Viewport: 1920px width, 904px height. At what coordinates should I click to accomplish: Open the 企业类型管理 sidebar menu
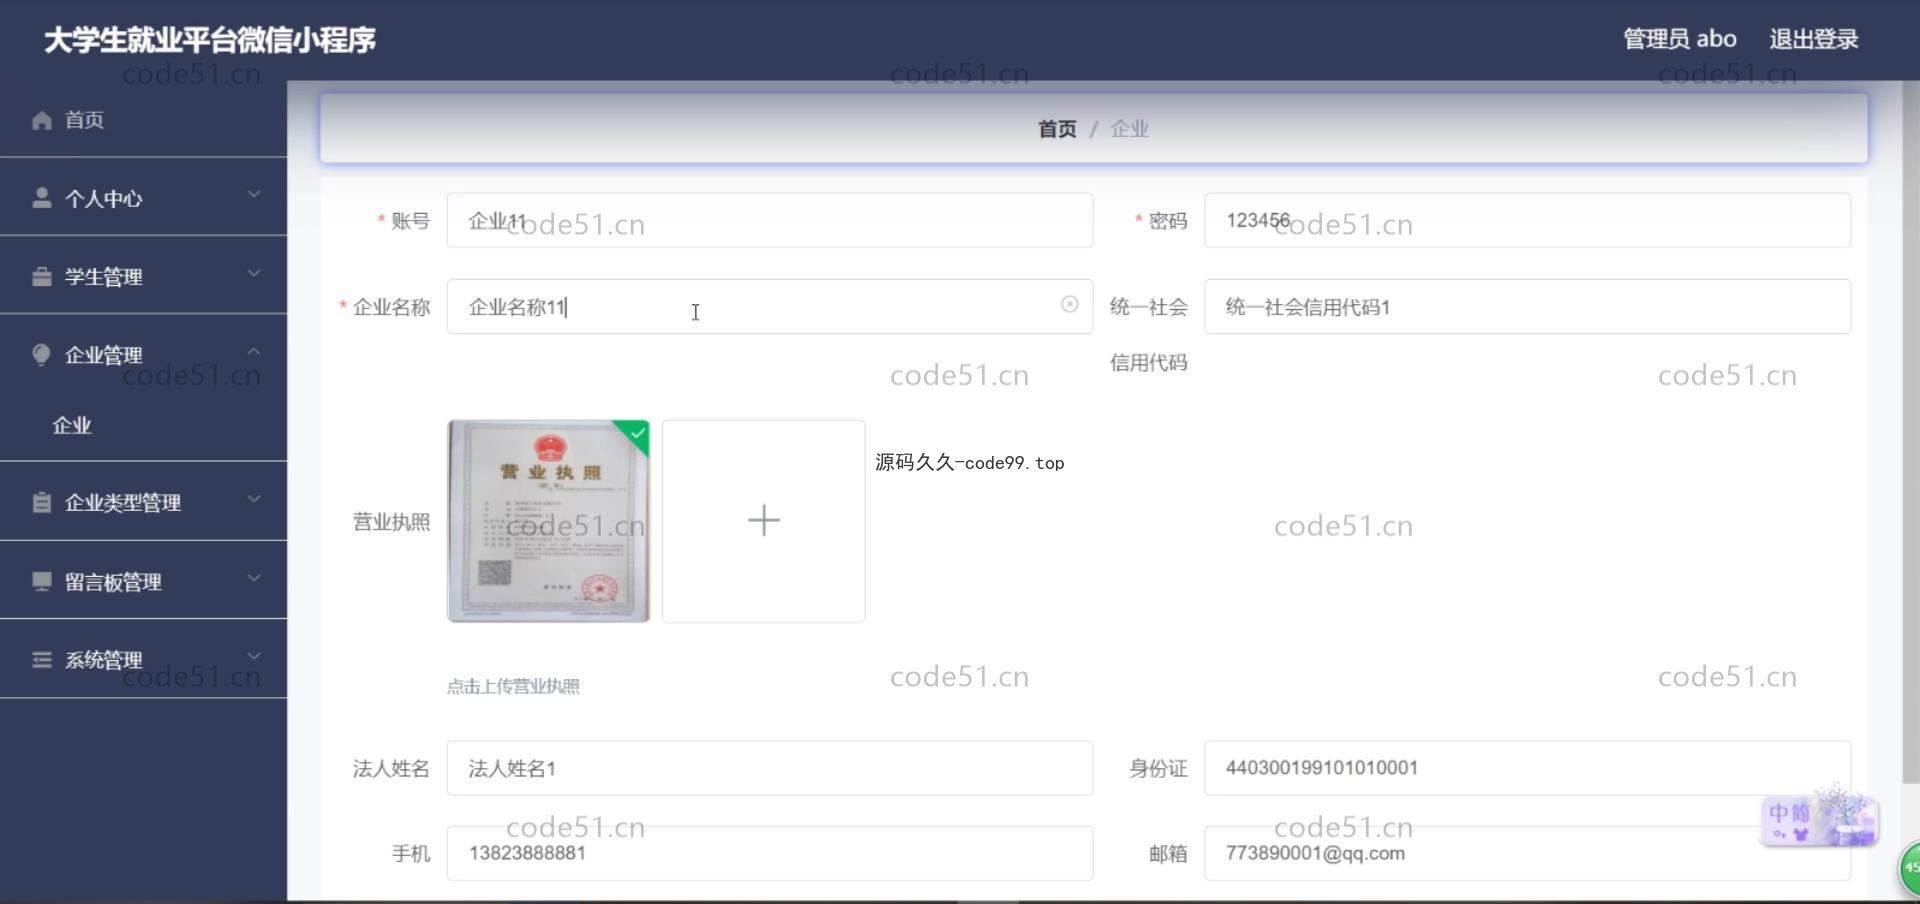(143, 502)
